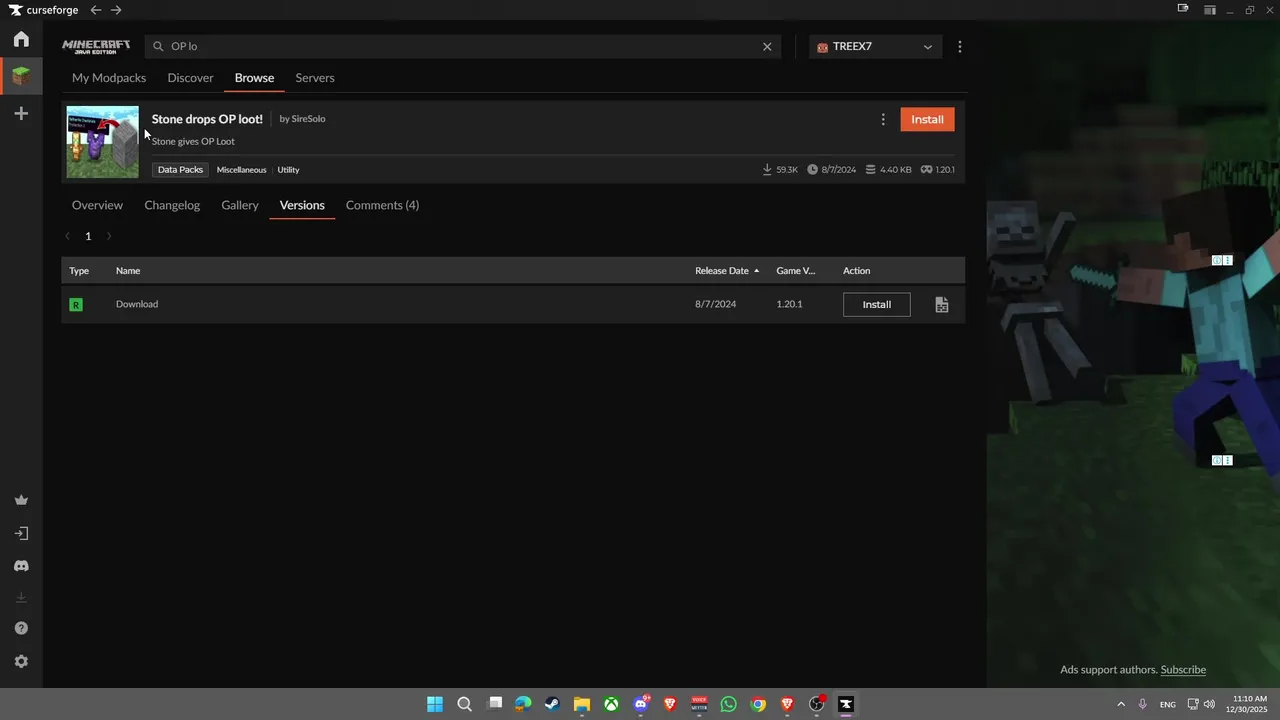Go to next versions page arrow
1280x720 pixels.
click(x=109, y=236)
